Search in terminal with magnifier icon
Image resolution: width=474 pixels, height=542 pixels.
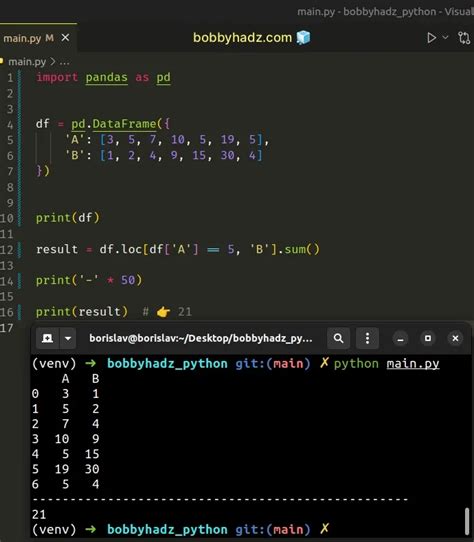(338, 338)
